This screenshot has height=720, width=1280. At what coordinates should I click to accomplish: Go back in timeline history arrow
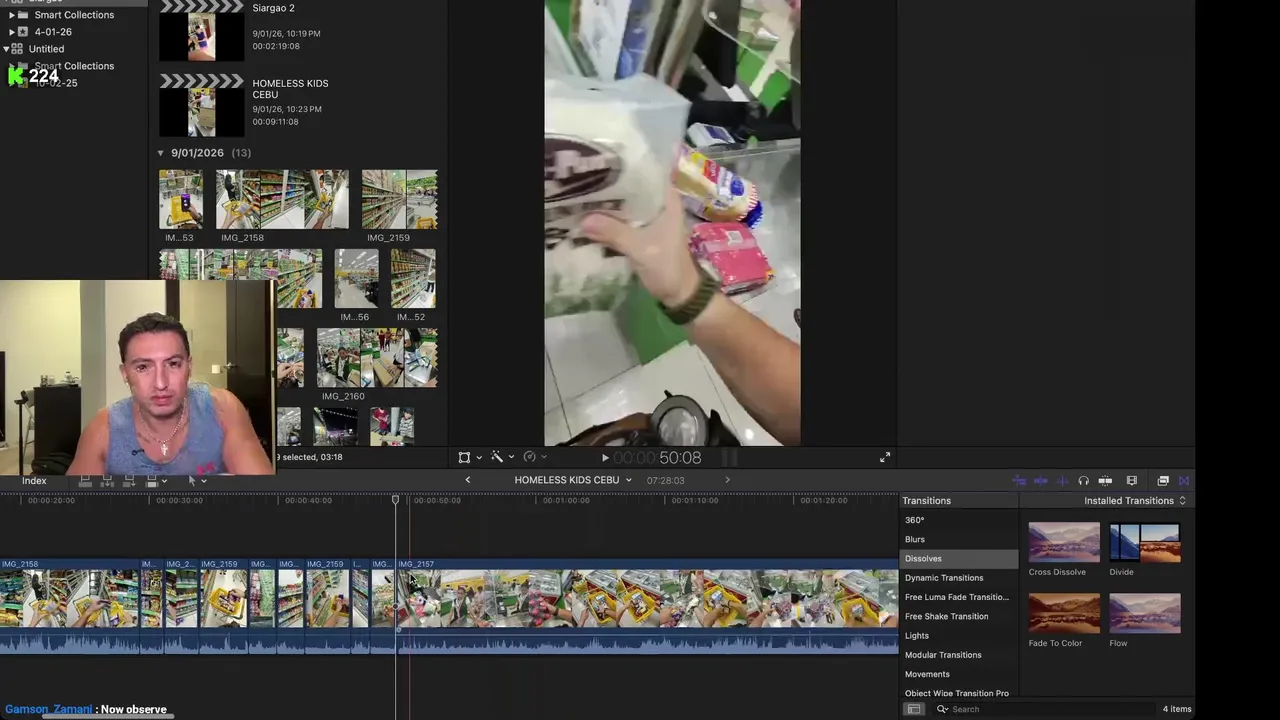[x=467, y=480]
